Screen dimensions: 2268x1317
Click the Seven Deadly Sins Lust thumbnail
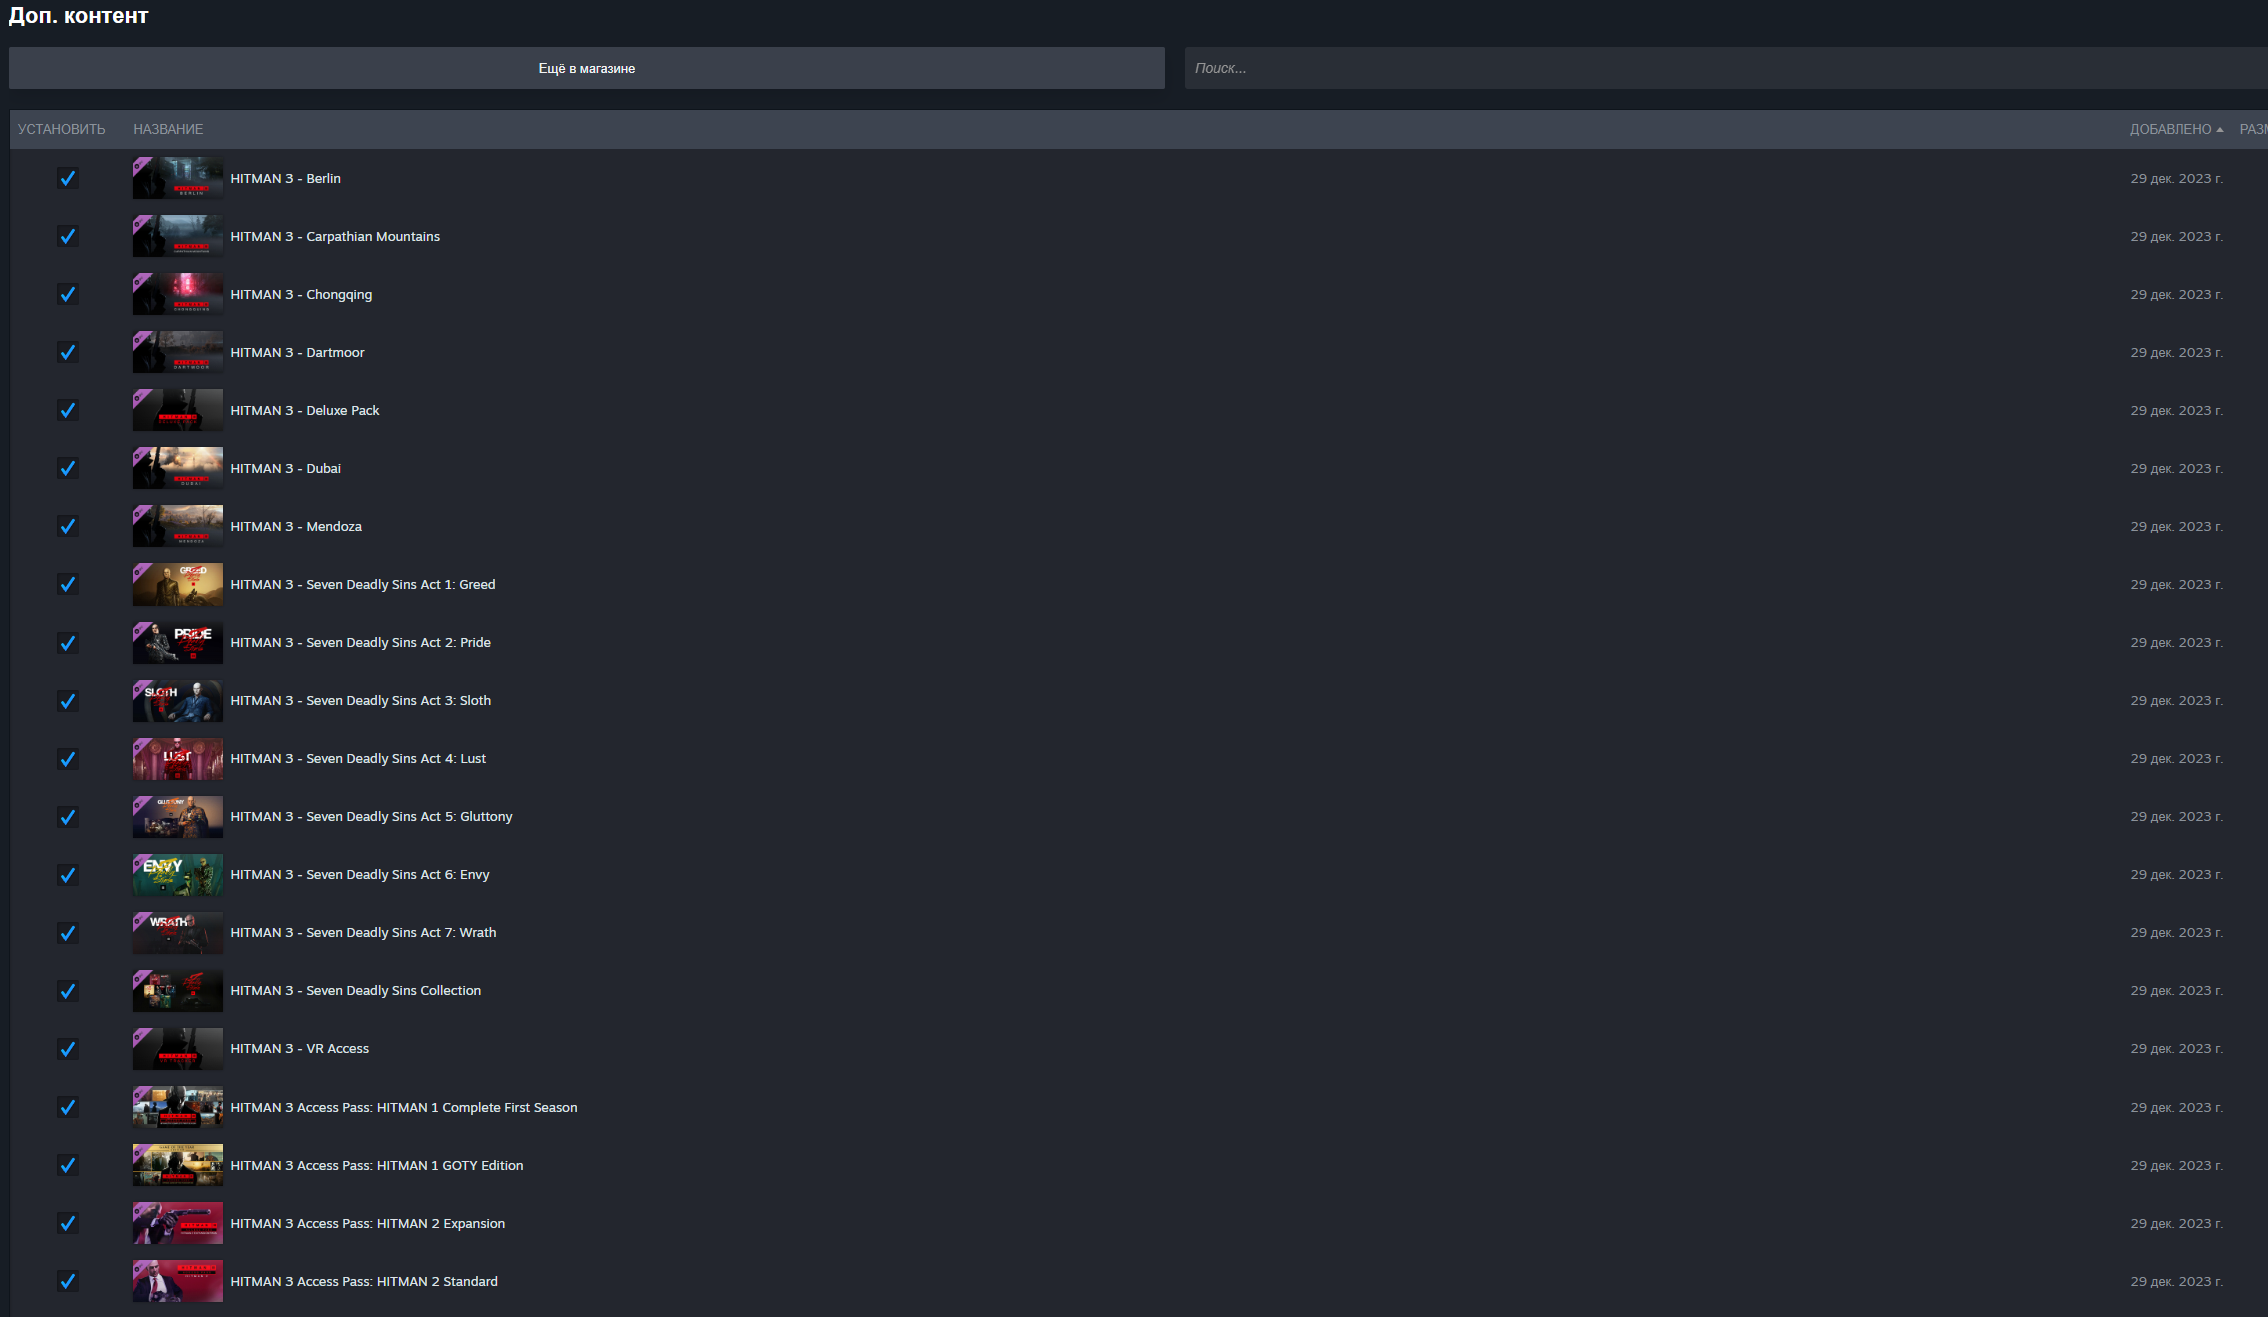click(178, 758)
